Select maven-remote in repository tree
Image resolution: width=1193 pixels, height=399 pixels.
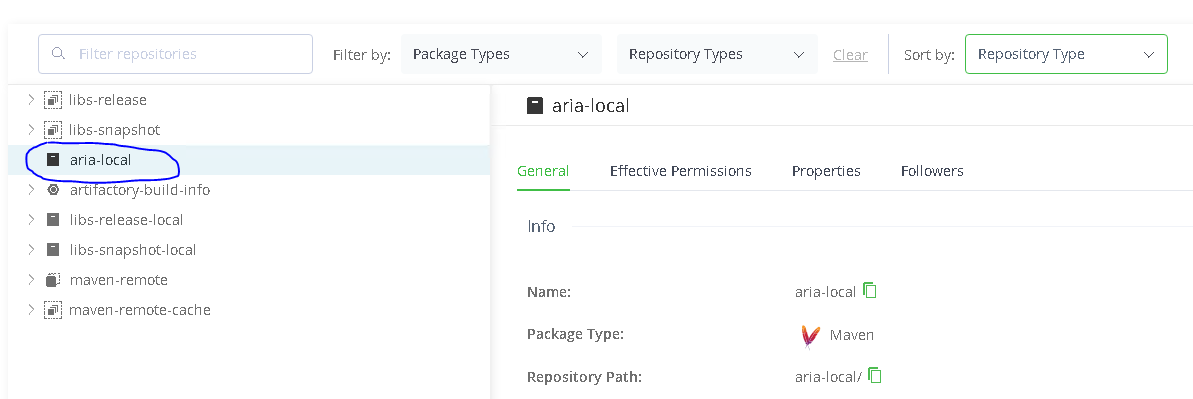[118, 279]
